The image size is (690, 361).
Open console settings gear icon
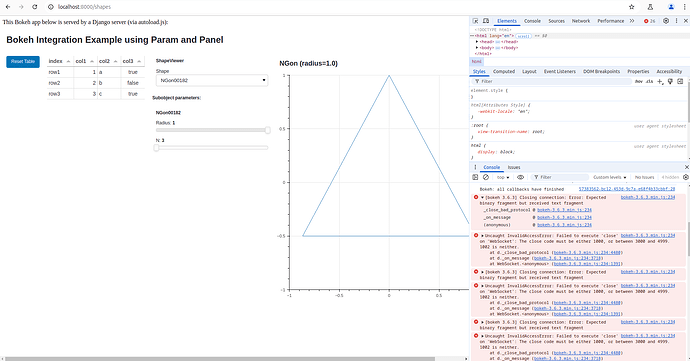pyautogui.click(x=686, y=177)
